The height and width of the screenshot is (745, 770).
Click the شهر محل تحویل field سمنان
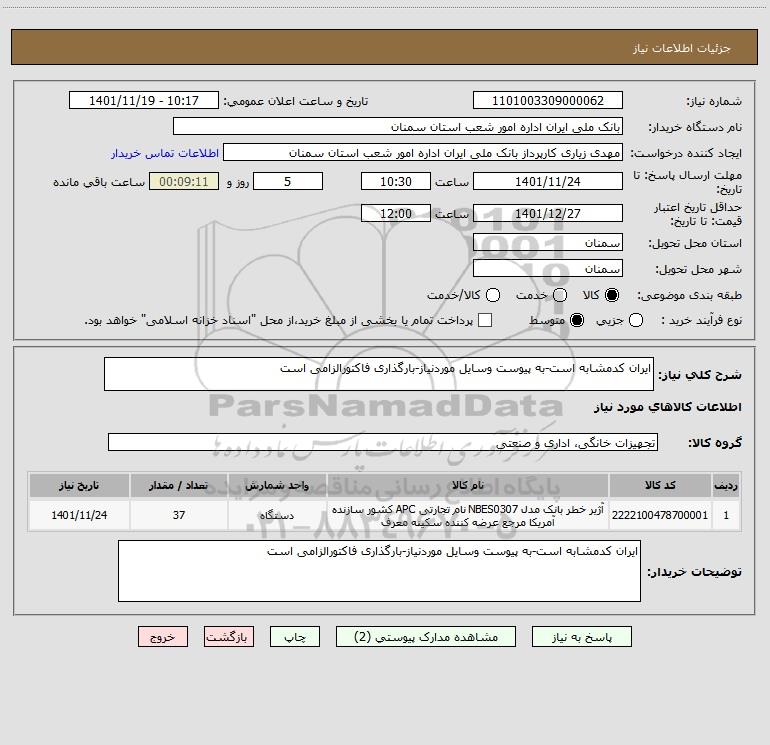[x=548, y=269]
